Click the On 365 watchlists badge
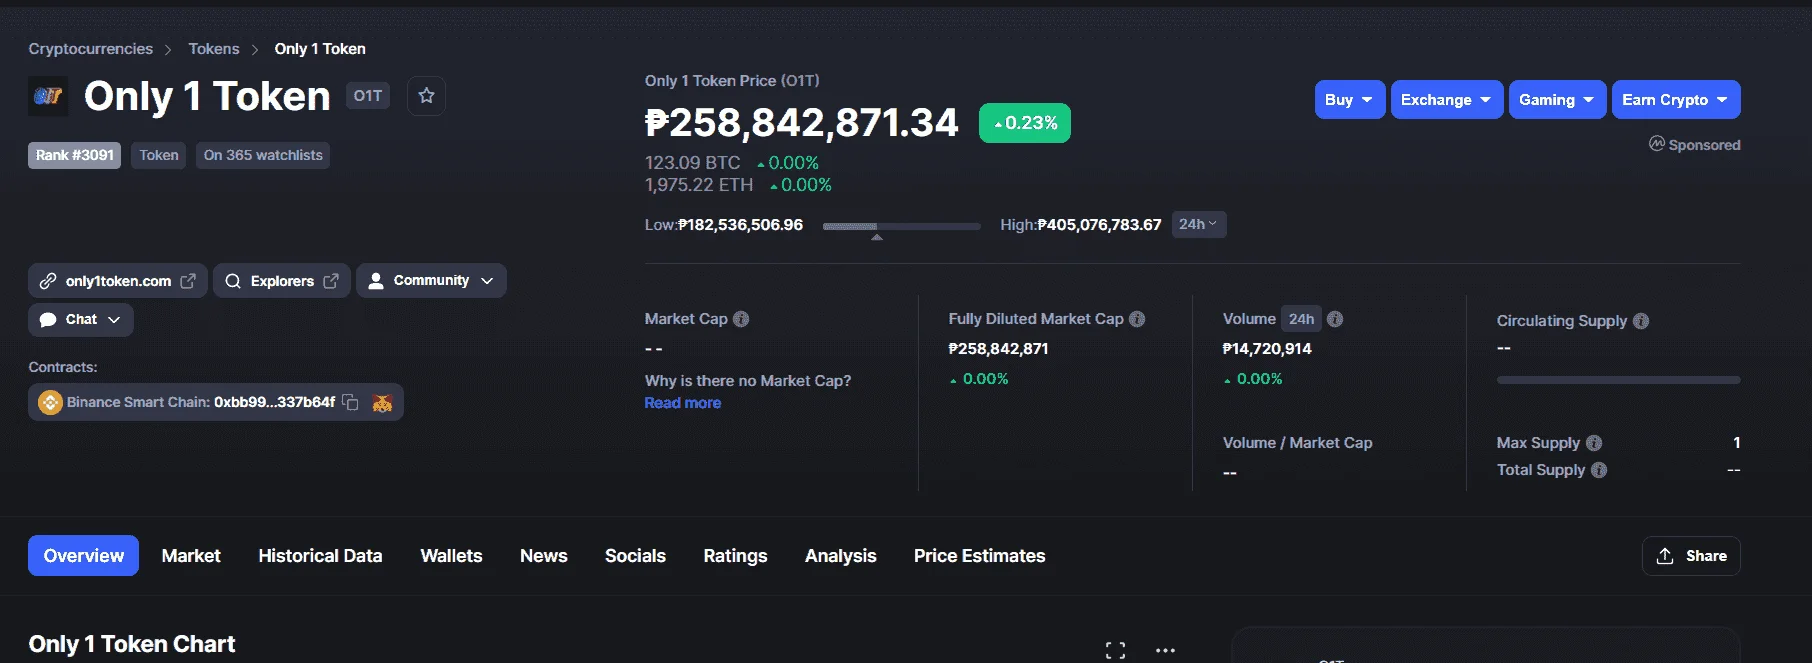Screen dimensions: 1812x663 tap(263, 156)
